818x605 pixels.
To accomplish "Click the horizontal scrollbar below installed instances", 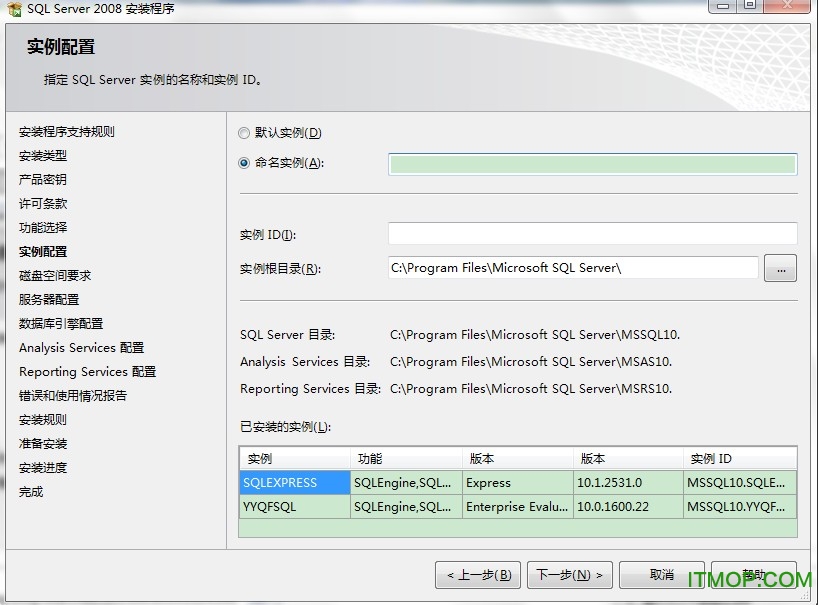I will pos(520,527).
